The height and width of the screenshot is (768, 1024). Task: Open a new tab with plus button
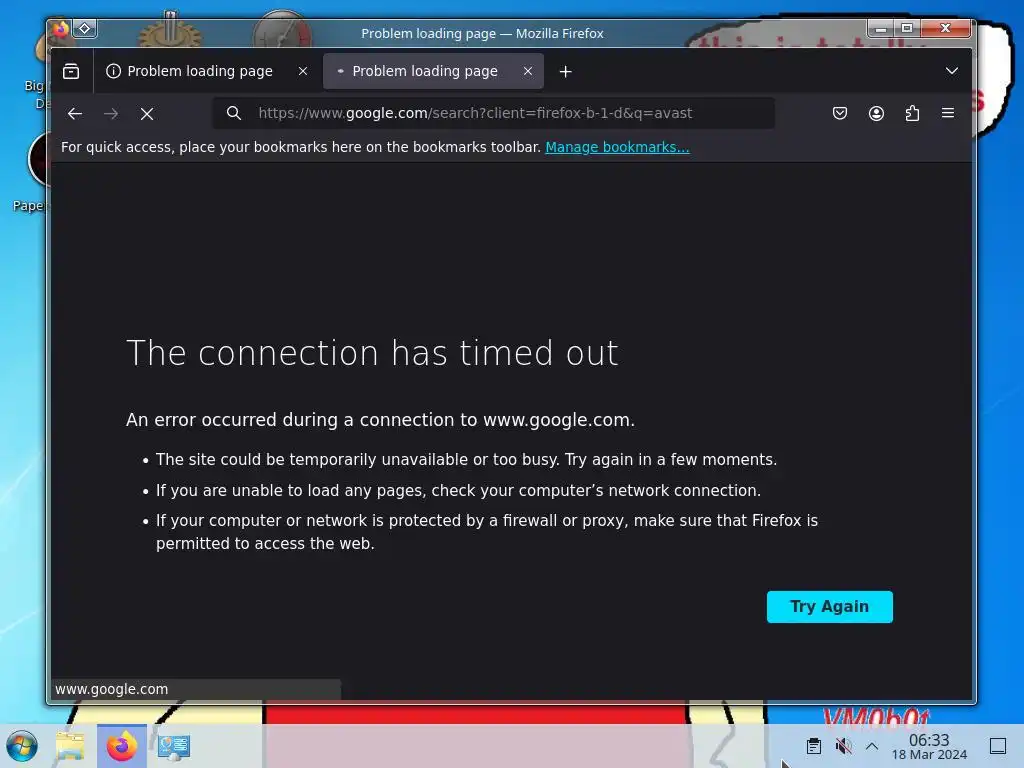point(566,71)
